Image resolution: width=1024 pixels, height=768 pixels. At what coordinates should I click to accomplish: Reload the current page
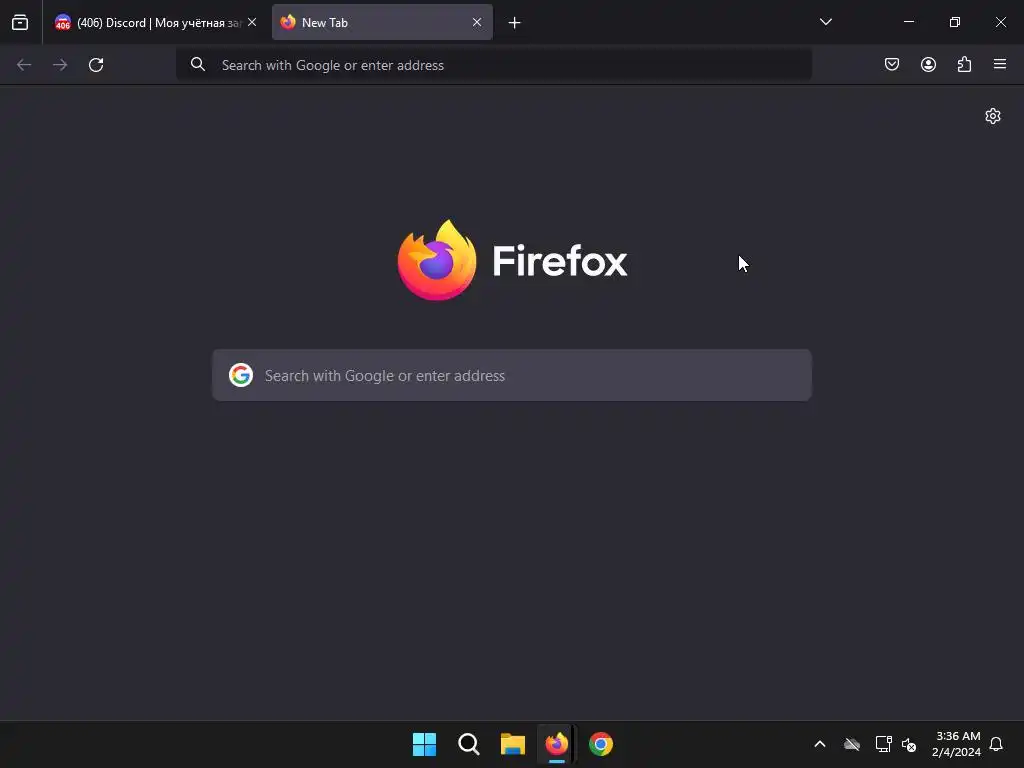coord(96,65)
